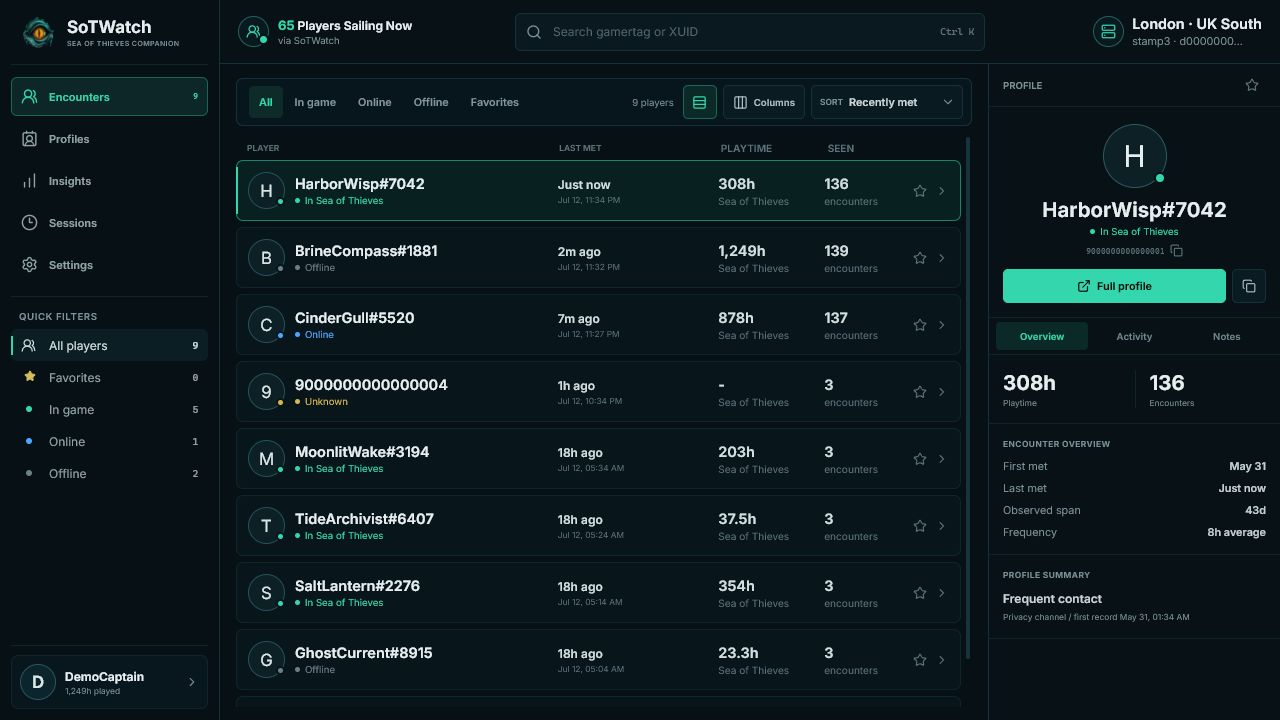The image size is (1280, 720).
Task: Click the H avatar in the profile panel
Action: click(x=1134, y=156)
